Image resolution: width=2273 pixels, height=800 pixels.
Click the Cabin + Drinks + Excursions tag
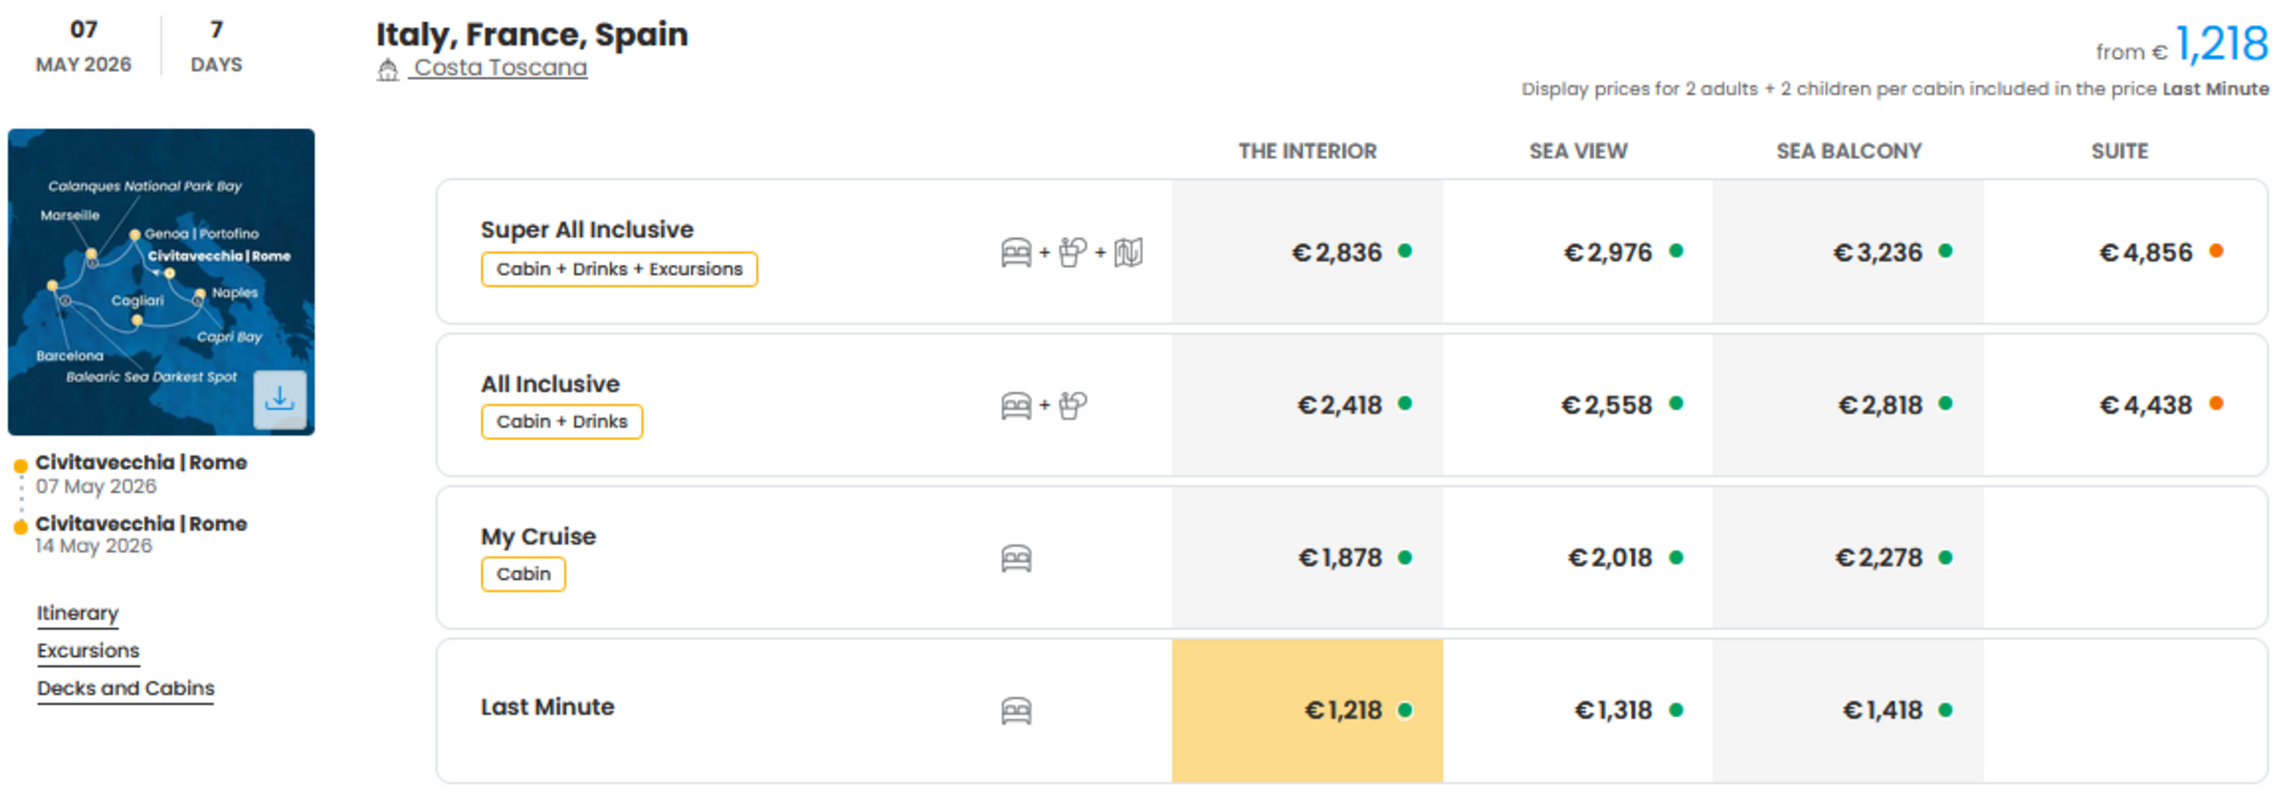pos(619,269)
